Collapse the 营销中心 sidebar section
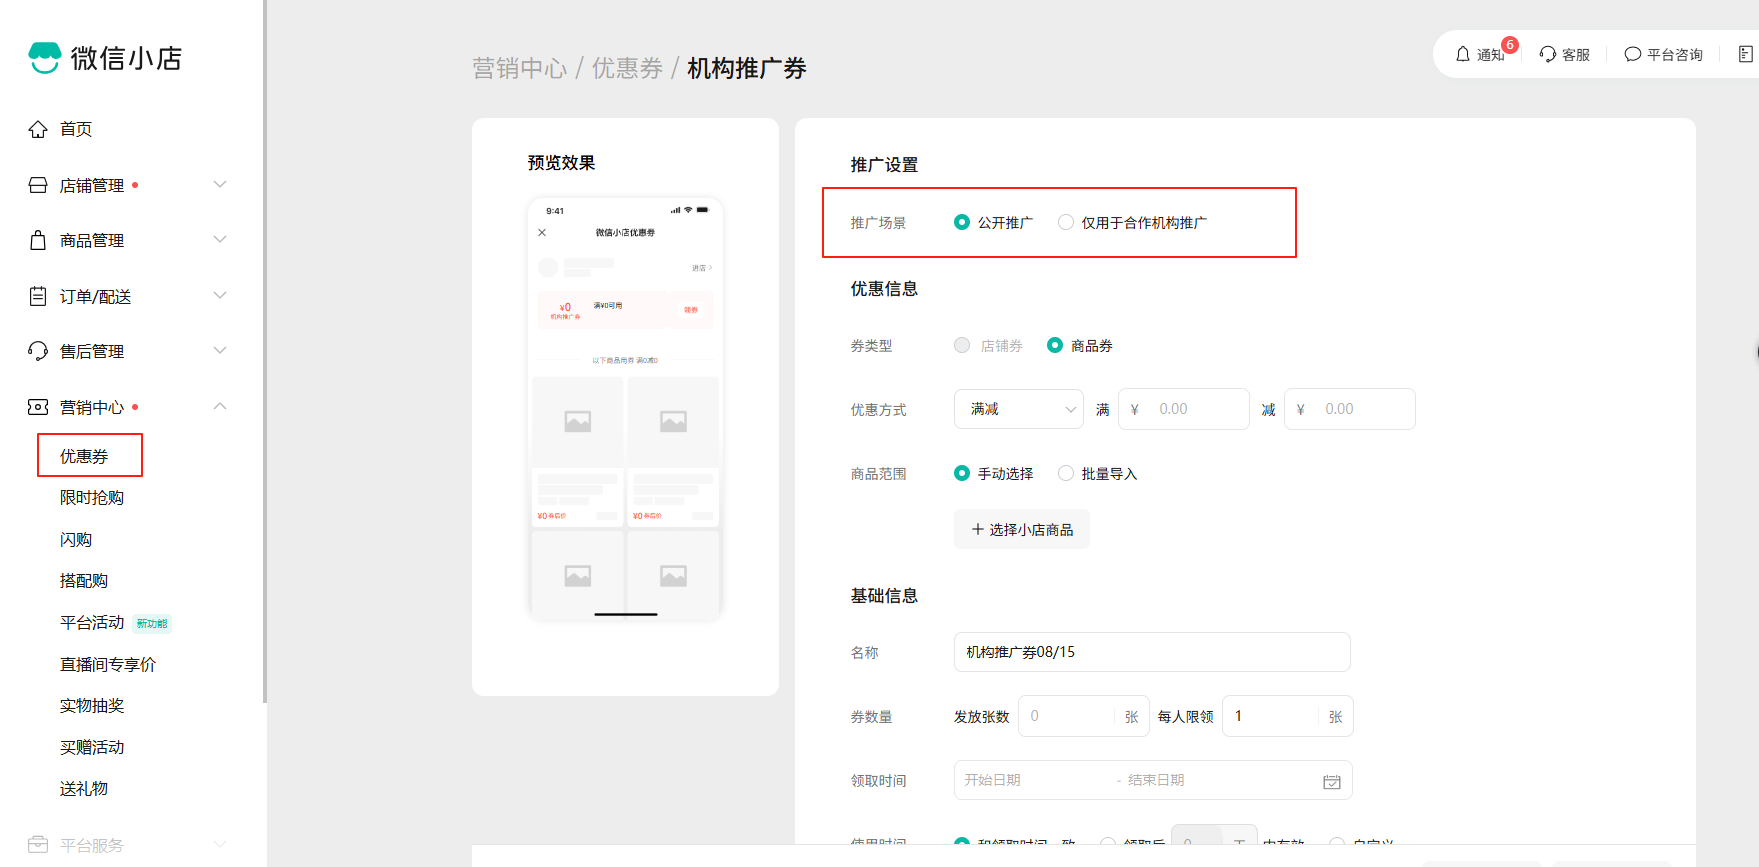1759x867 pixels. (x=220, y=407)
